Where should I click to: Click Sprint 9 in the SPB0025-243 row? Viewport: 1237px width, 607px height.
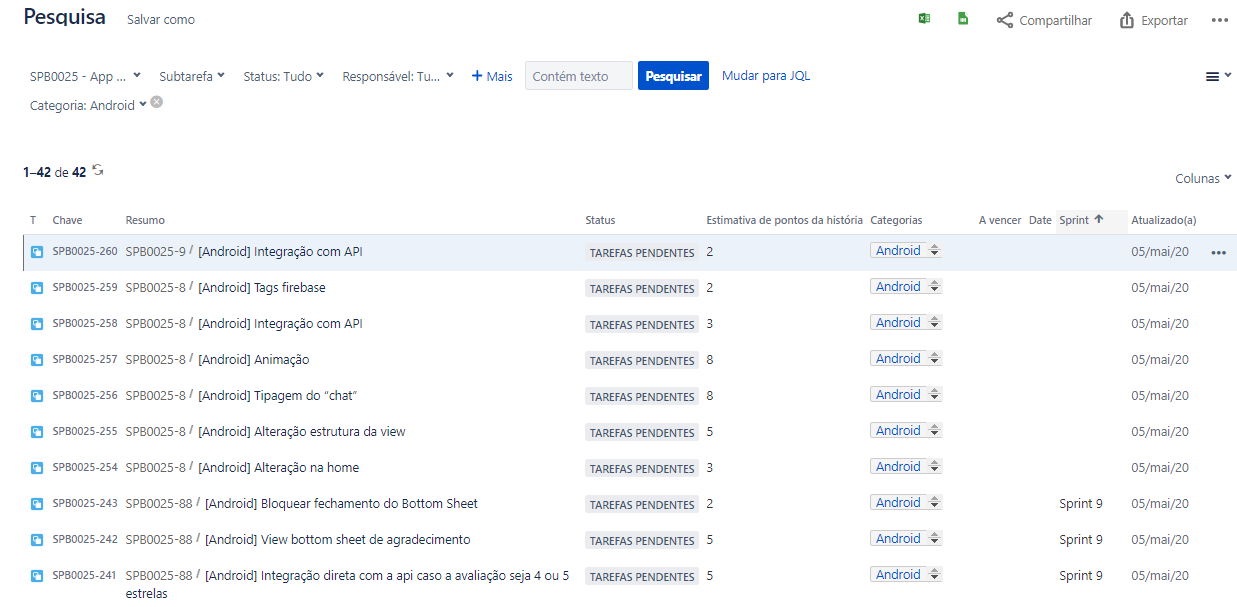click(1081, 504)
